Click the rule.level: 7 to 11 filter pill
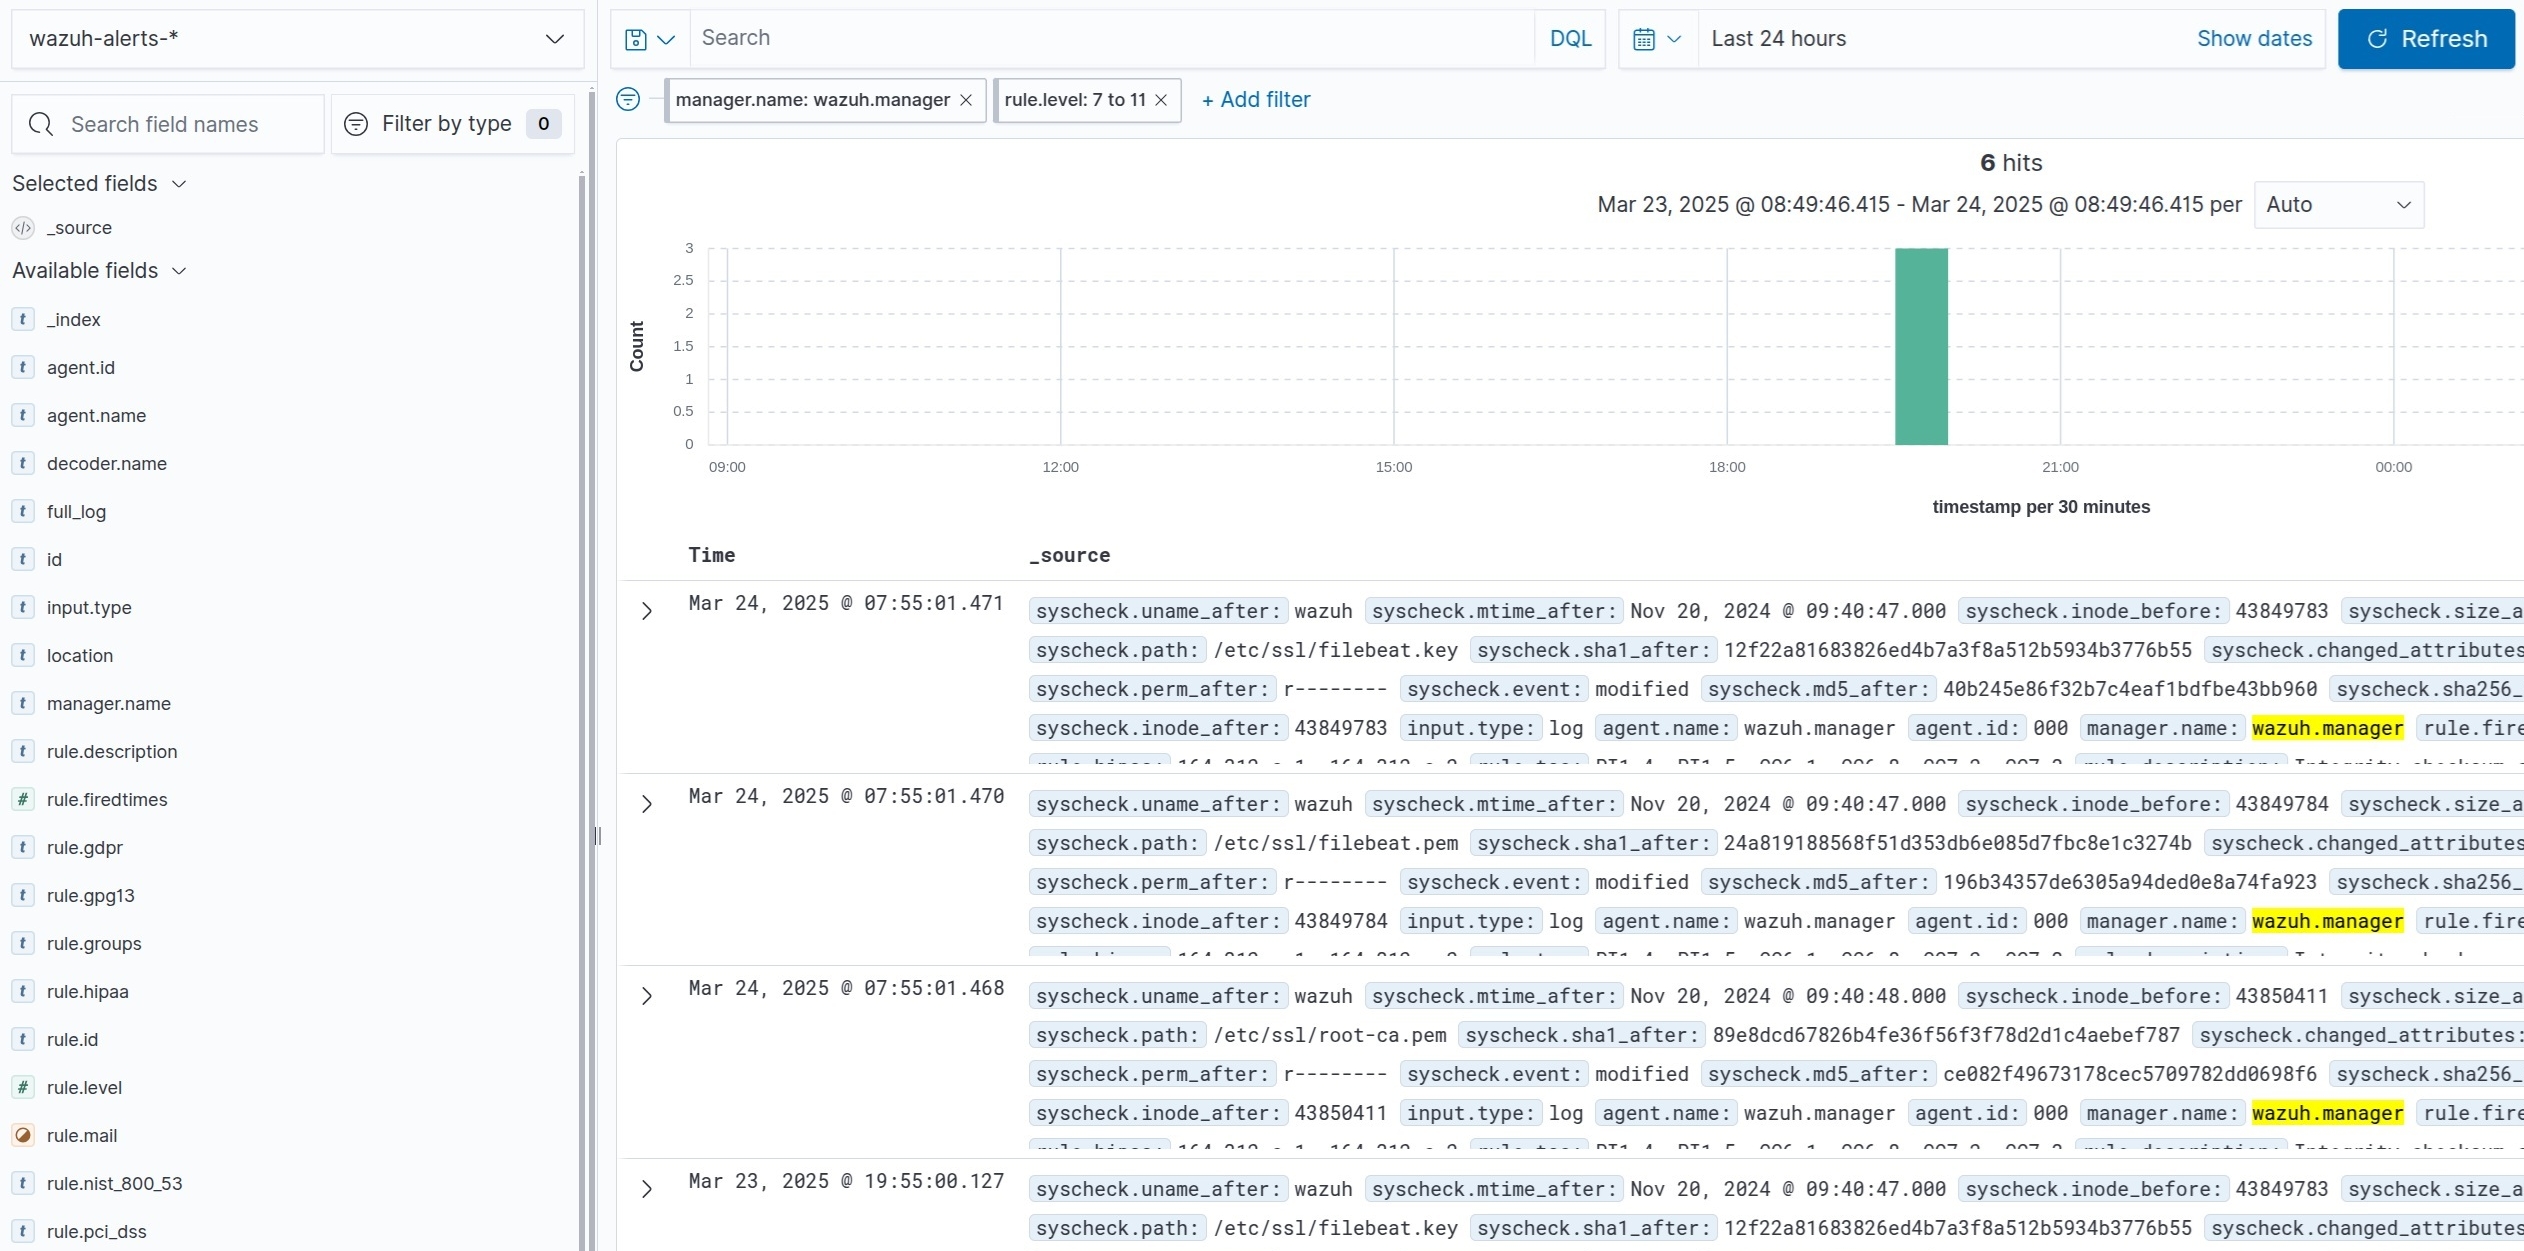The height and width of the screenshot is (1251, 2524). [1075, 100]
